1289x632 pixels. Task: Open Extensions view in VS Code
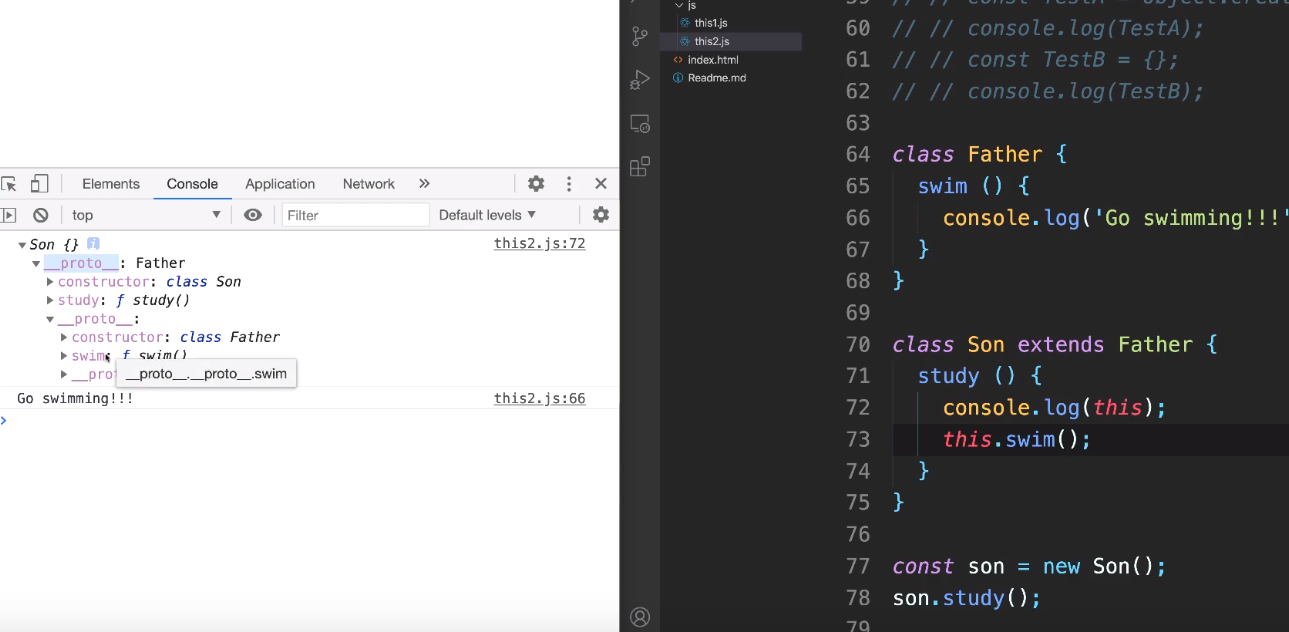coord(640,166)
